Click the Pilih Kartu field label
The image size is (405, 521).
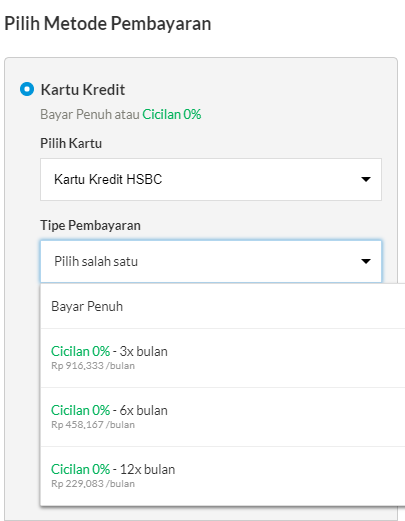pos(71,143)
